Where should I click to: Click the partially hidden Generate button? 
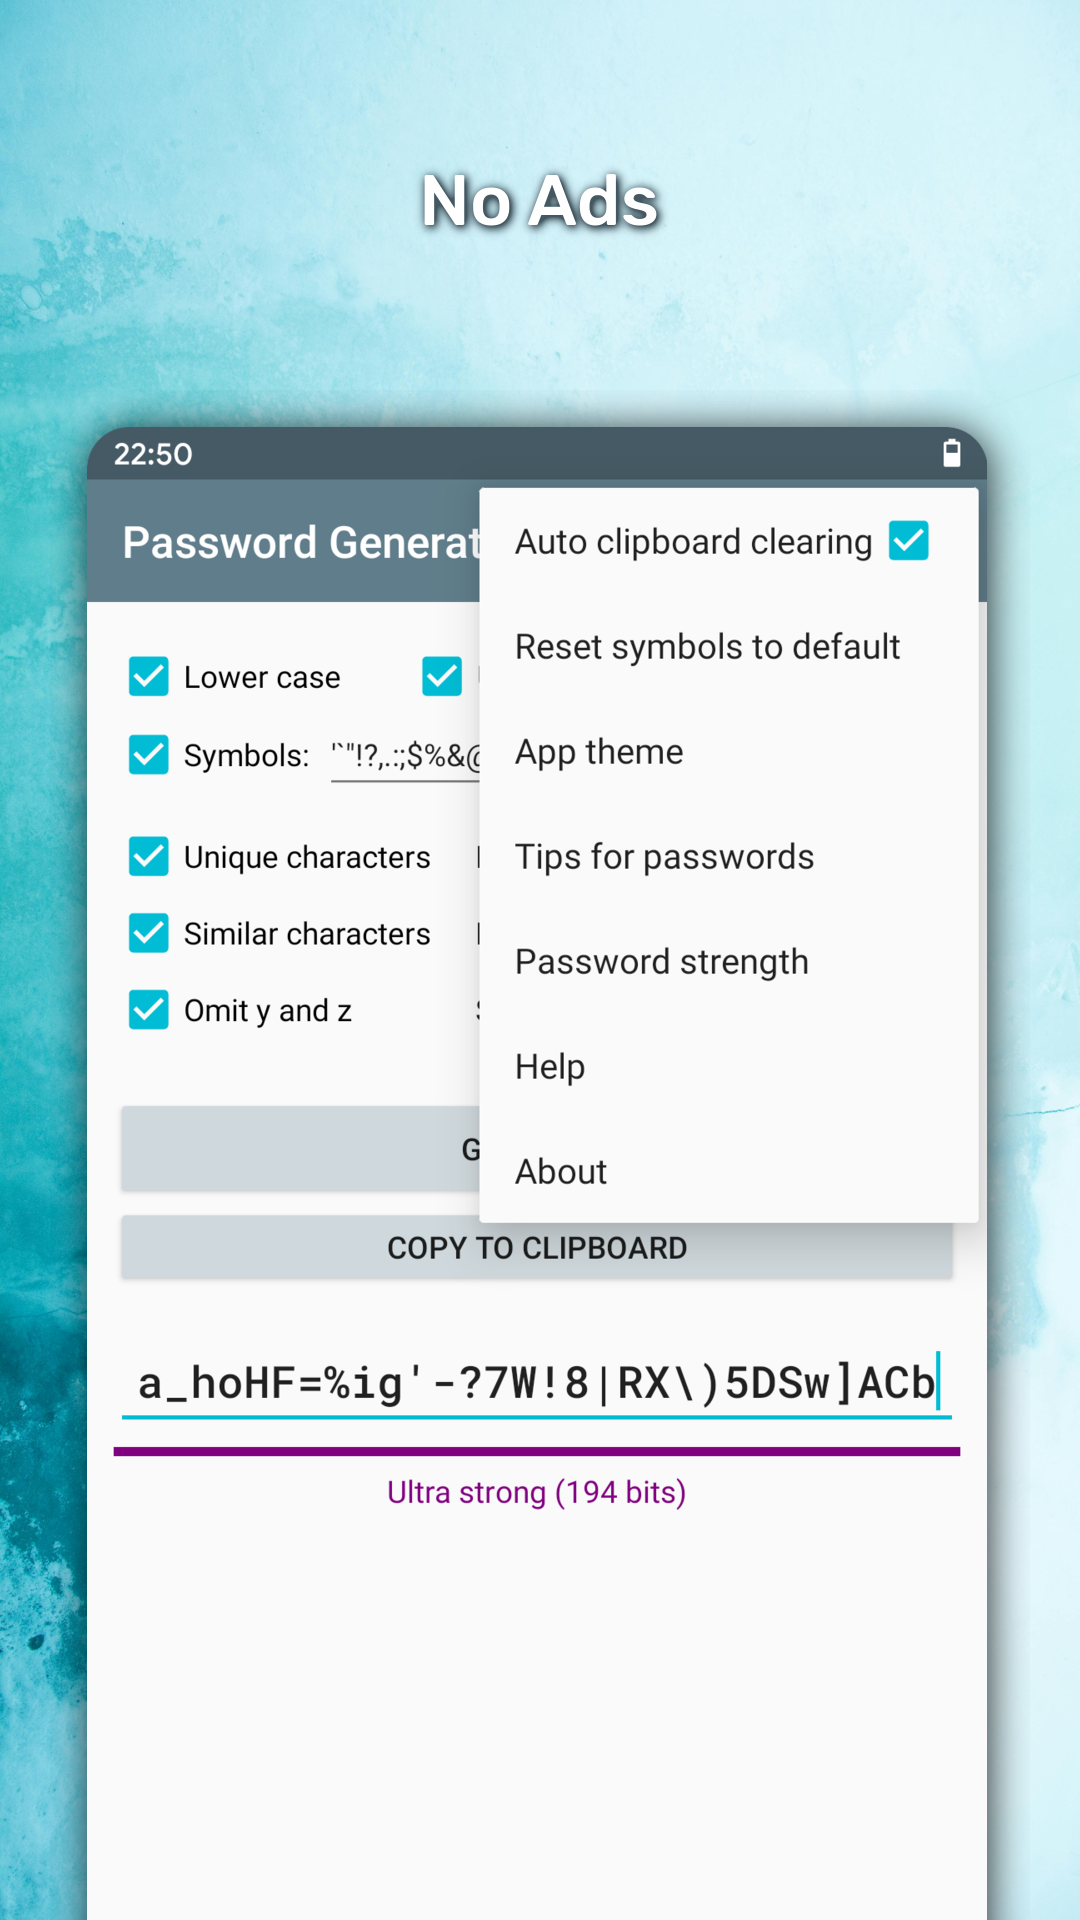pos(300,1149)
